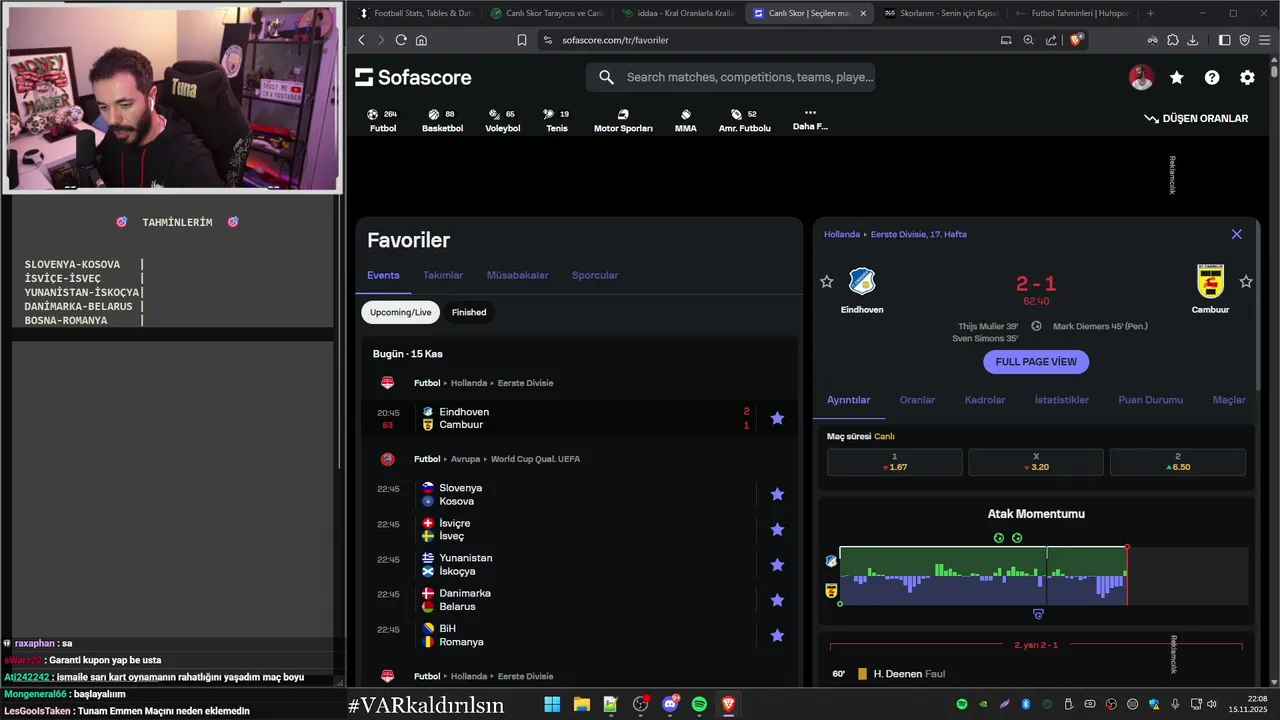Select the Amr. Futbolu category
1280x720 pixels.
click(745, 121)
